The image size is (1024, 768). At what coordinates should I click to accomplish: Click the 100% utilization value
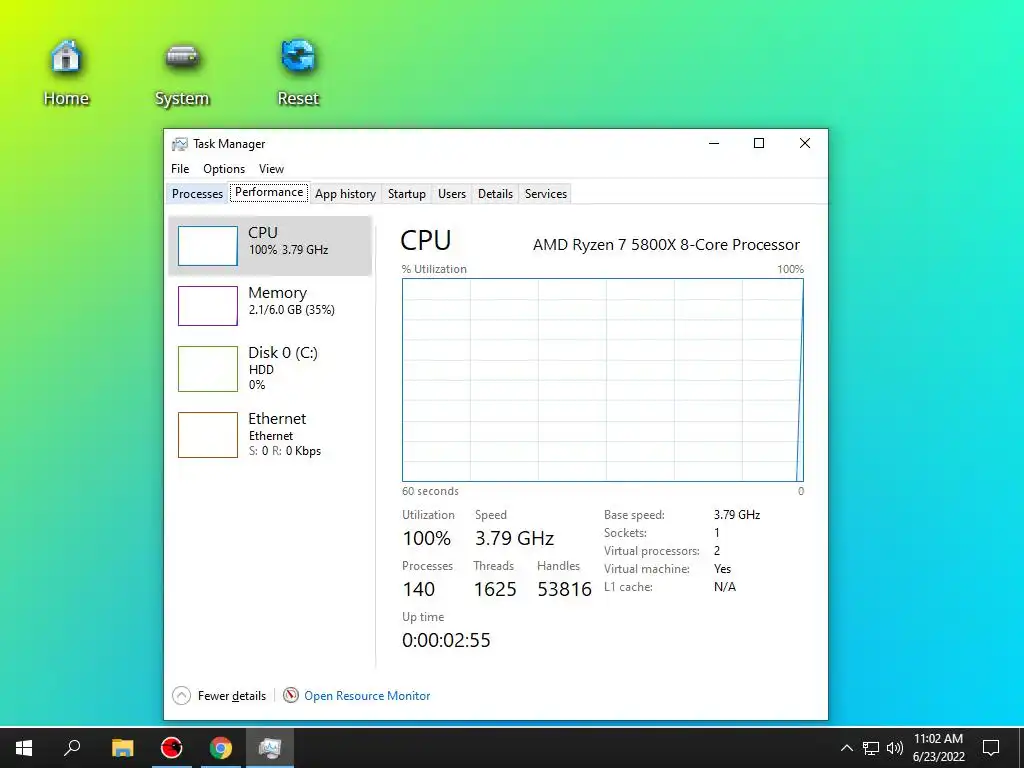(x=426, y=538)
